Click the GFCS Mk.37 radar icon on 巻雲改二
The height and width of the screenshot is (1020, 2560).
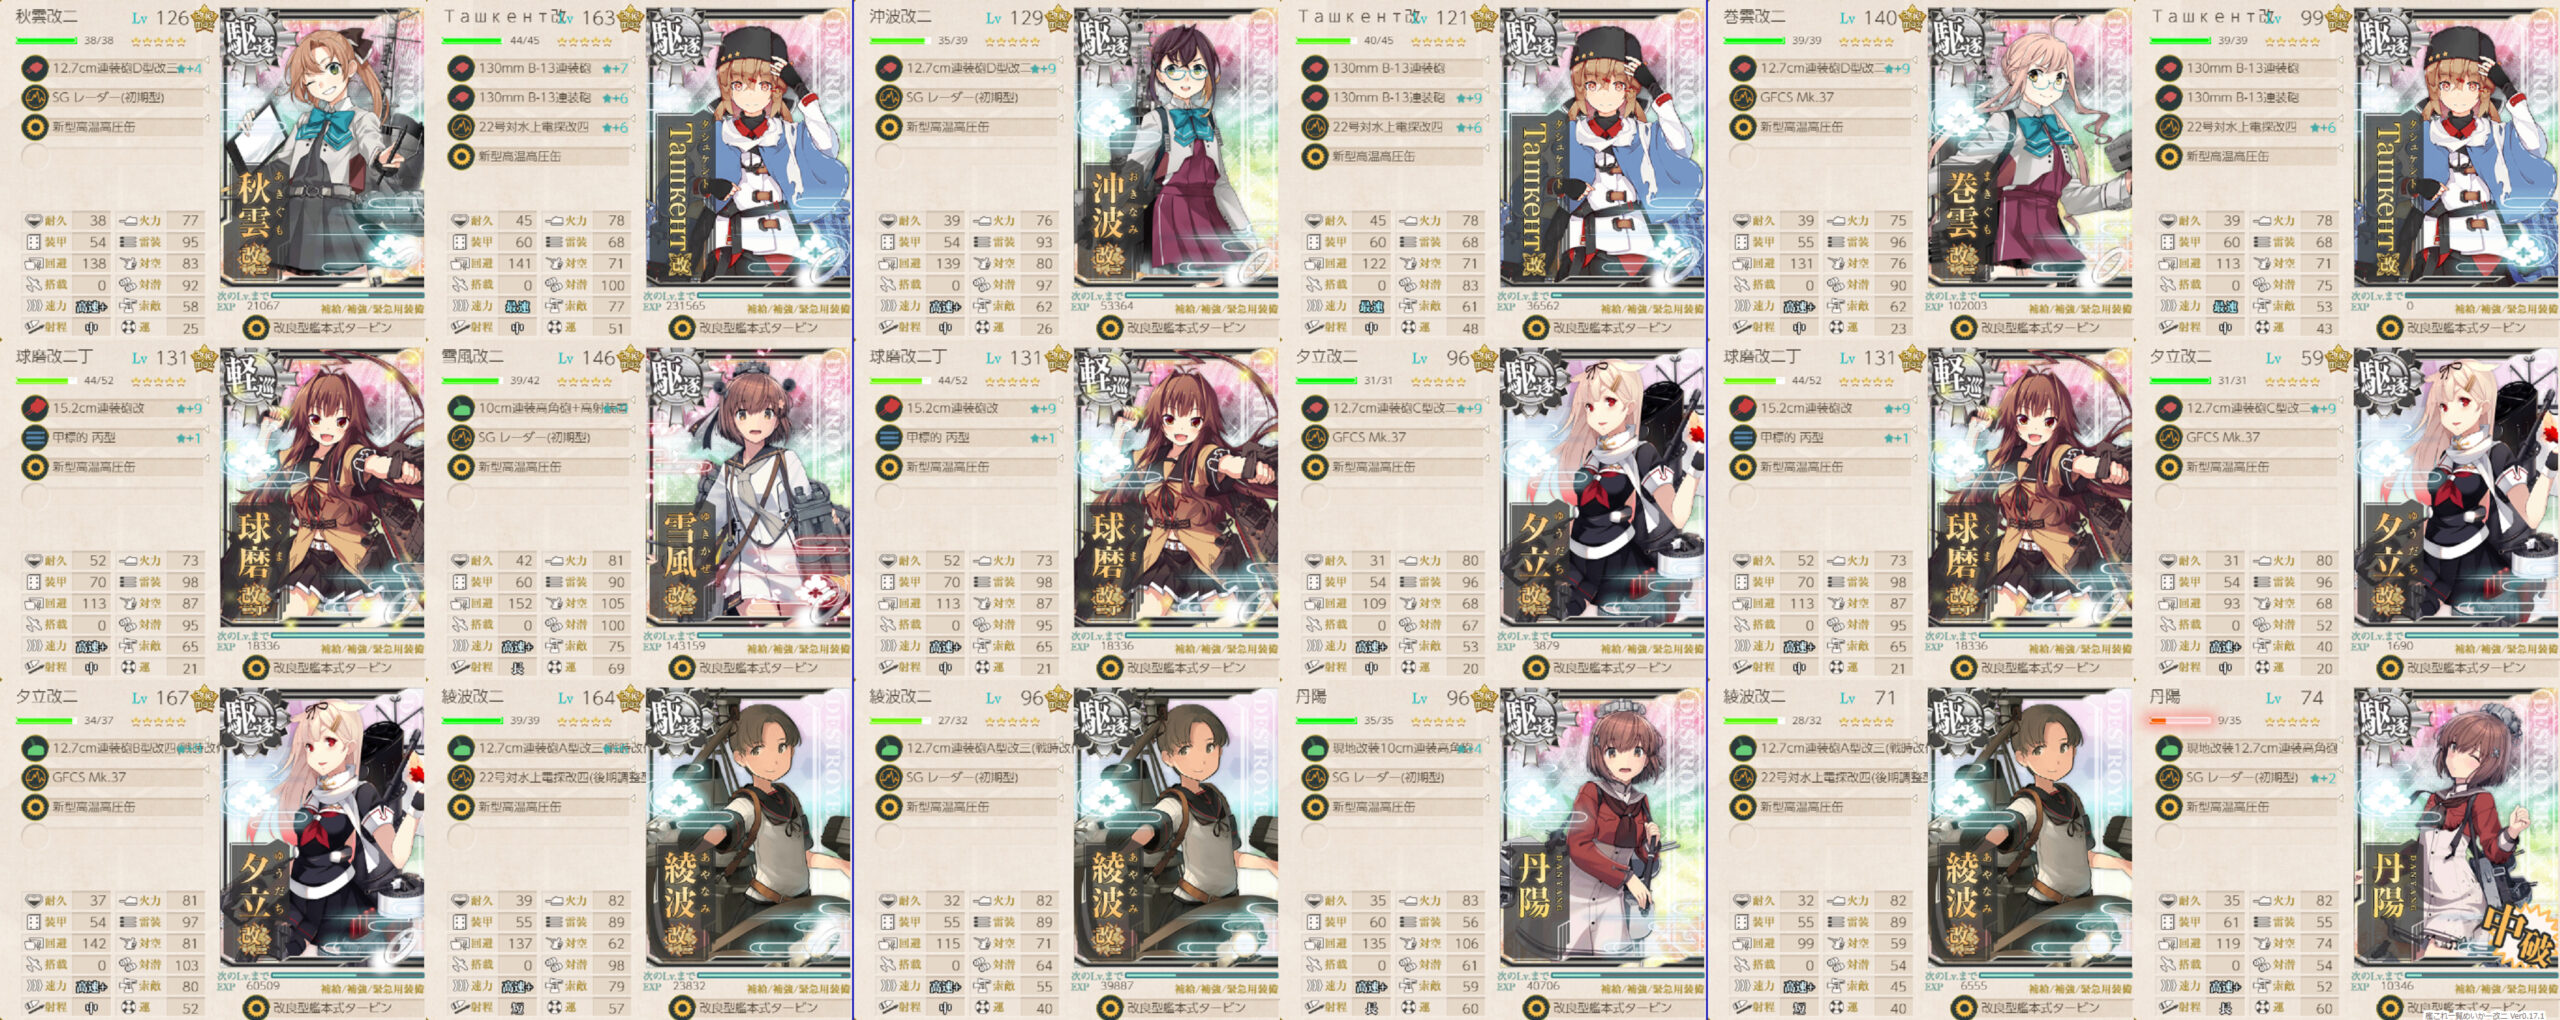tap(1743, 98)
